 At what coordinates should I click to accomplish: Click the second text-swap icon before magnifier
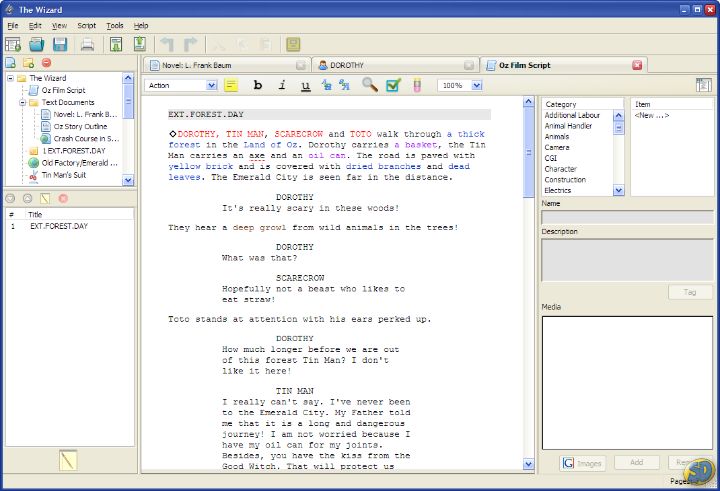344,85
